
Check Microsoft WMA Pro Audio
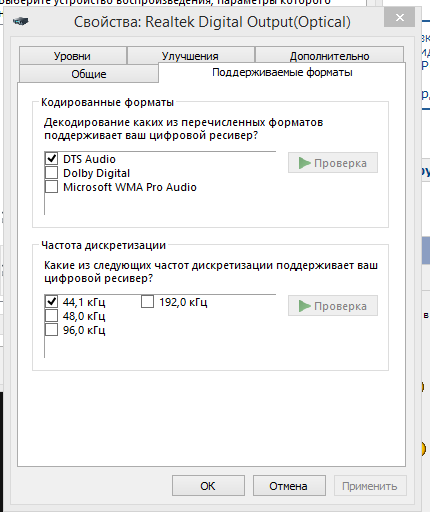(x=51, y=187)
